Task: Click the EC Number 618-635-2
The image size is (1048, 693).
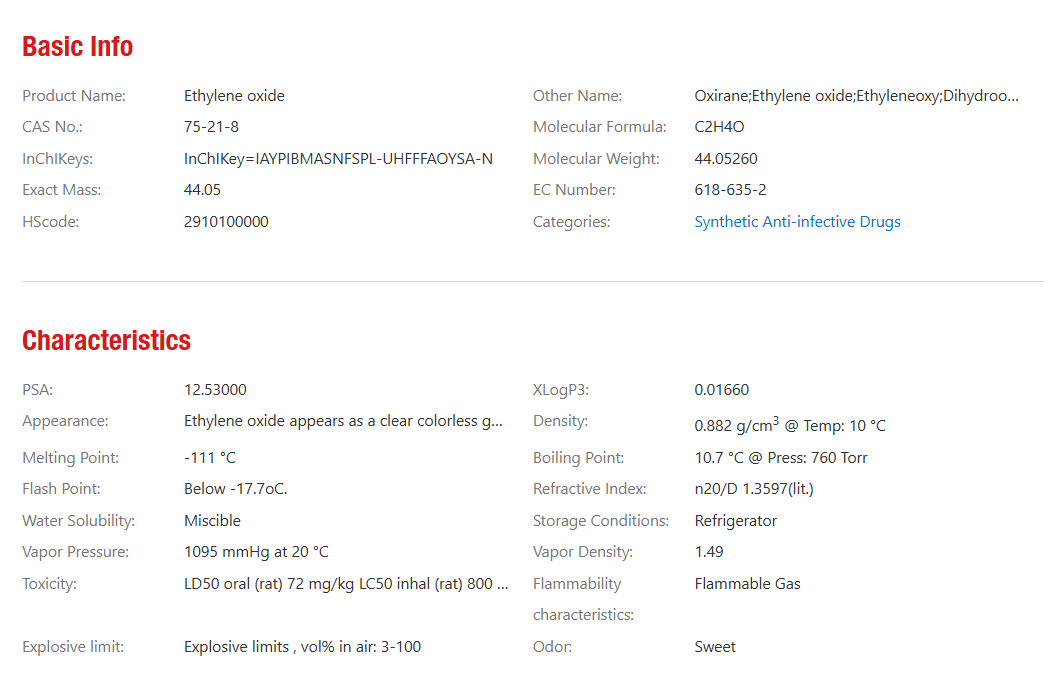Action: [x=730, y=190]
